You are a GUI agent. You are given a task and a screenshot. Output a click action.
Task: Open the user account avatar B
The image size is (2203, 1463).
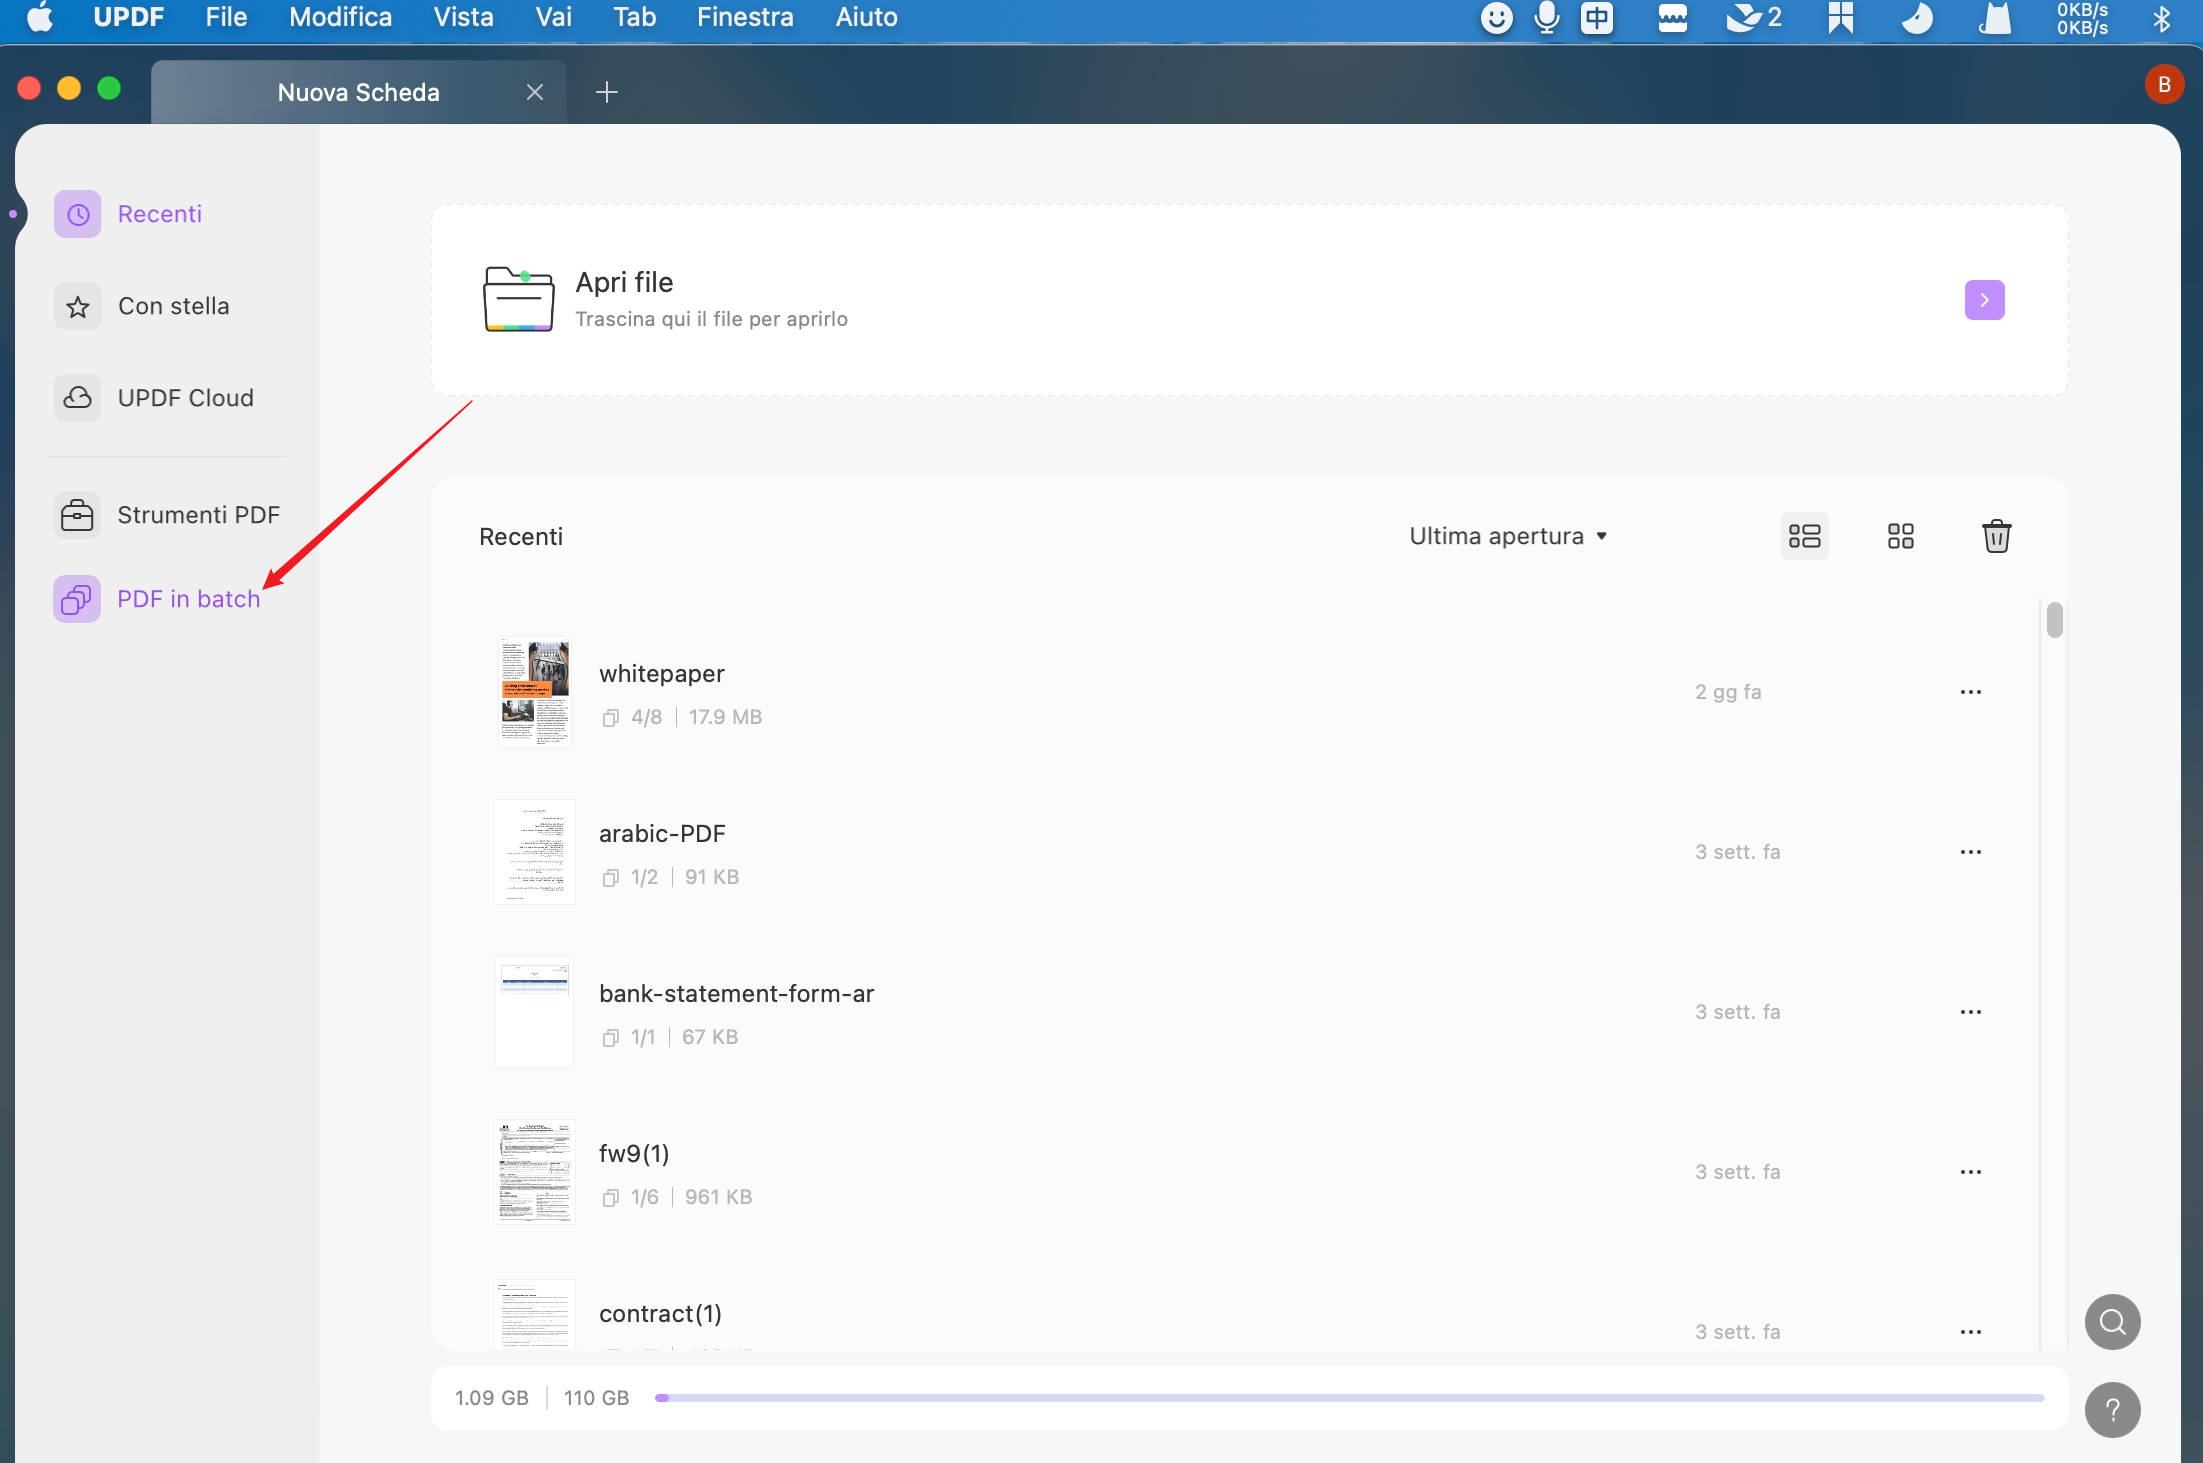[2164, 85]
